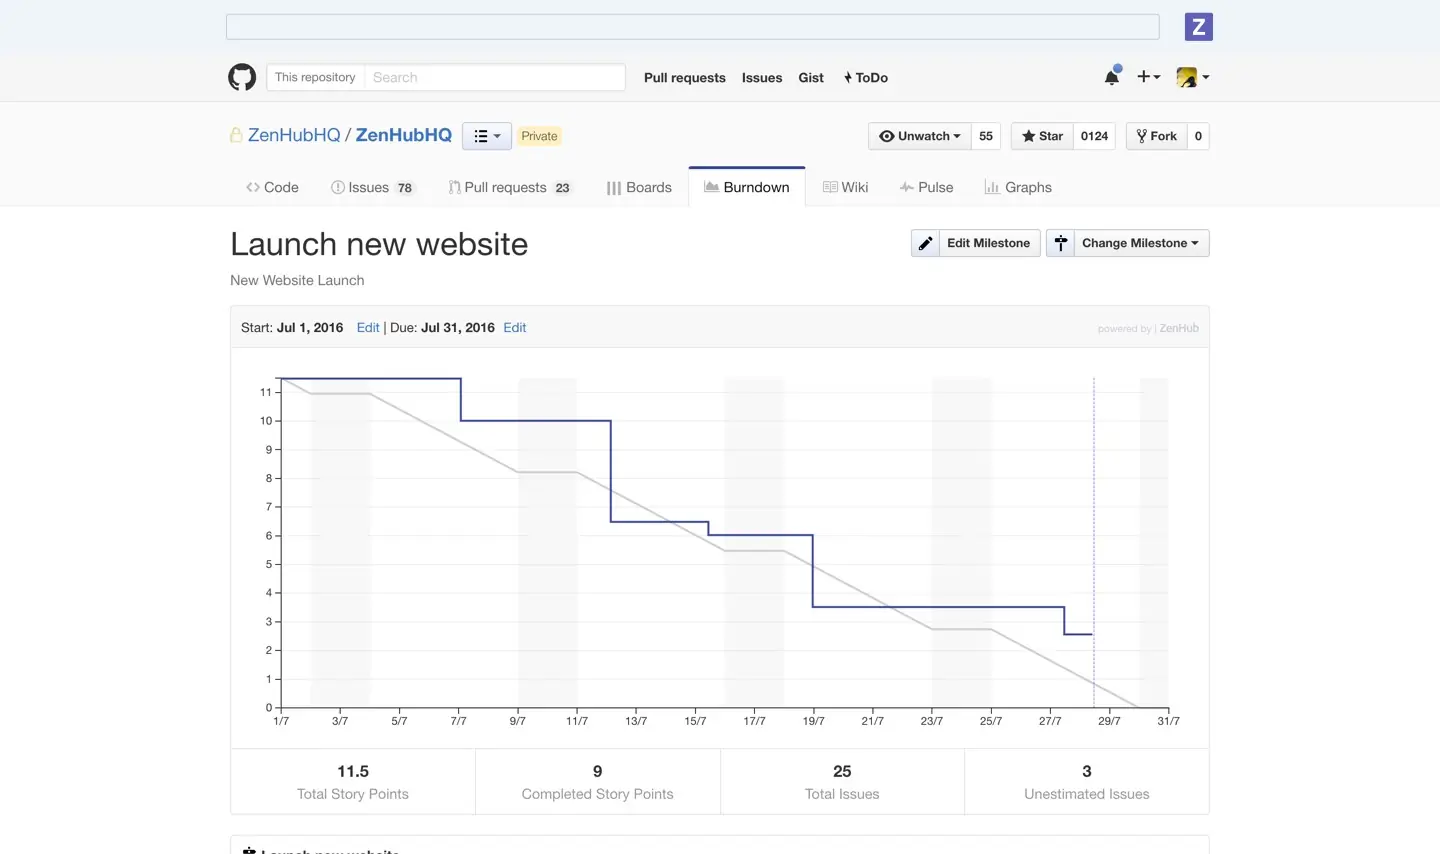The height and width of the screenshot is (854, 1440).
Task: Click the milestone signpost icon
Action: point(1061,243)
